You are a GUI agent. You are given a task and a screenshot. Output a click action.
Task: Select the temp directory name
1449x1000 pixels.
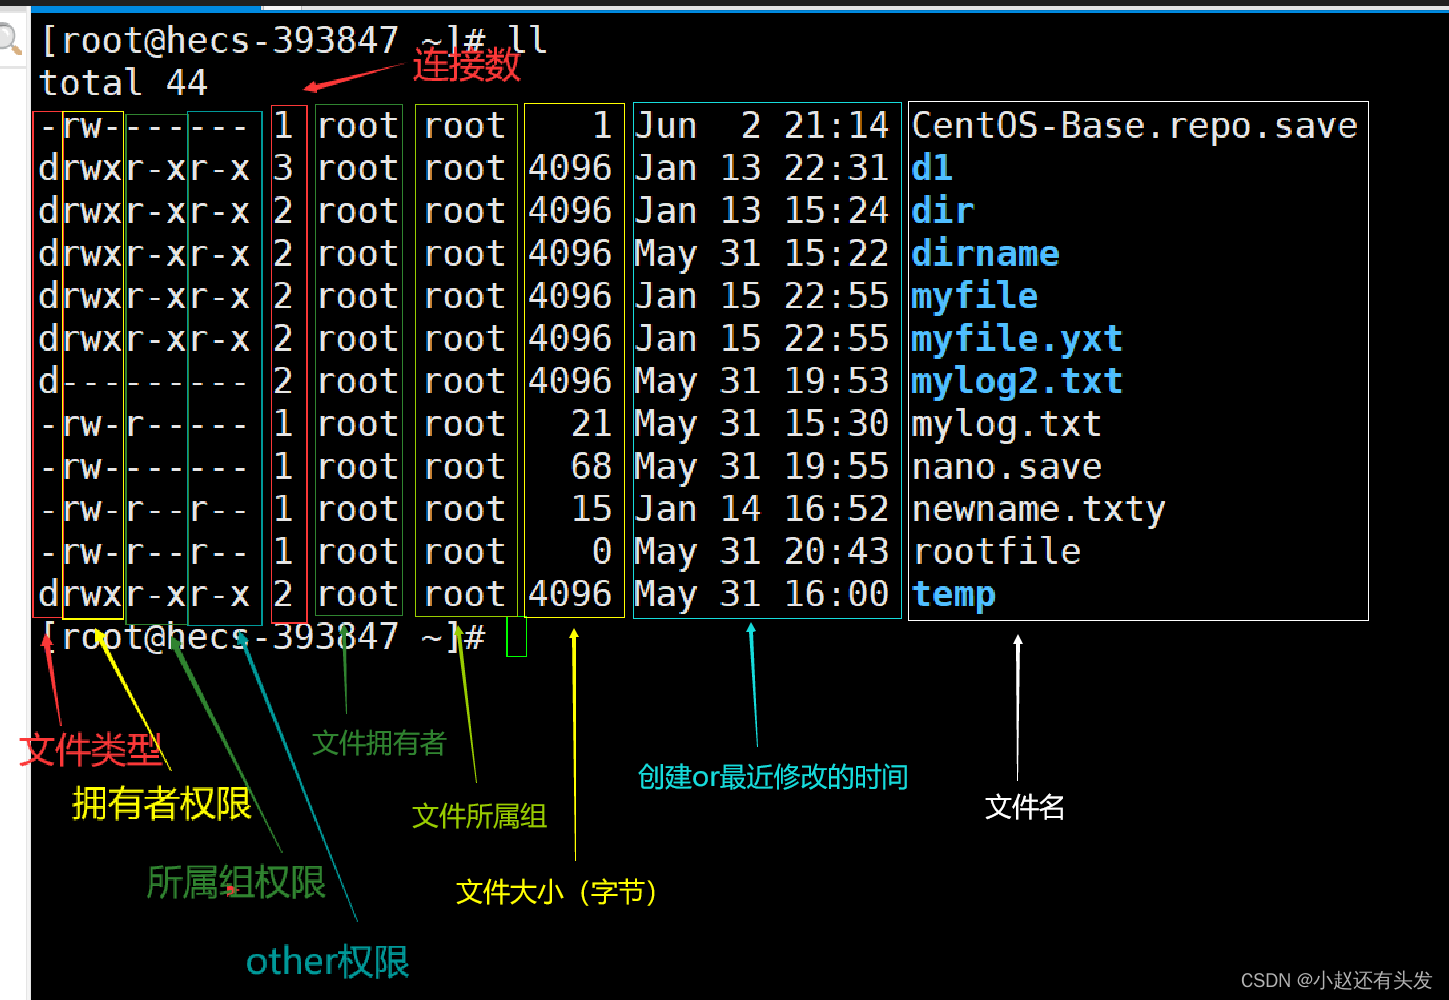click(954, 595)
